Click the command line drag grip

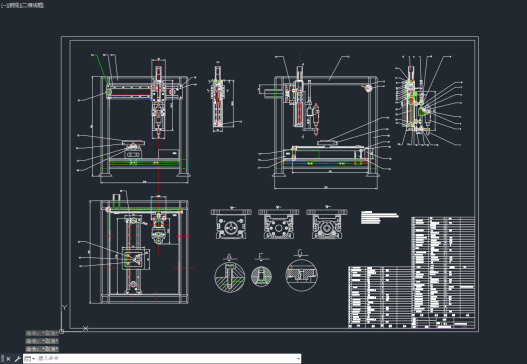coord(2,359)
